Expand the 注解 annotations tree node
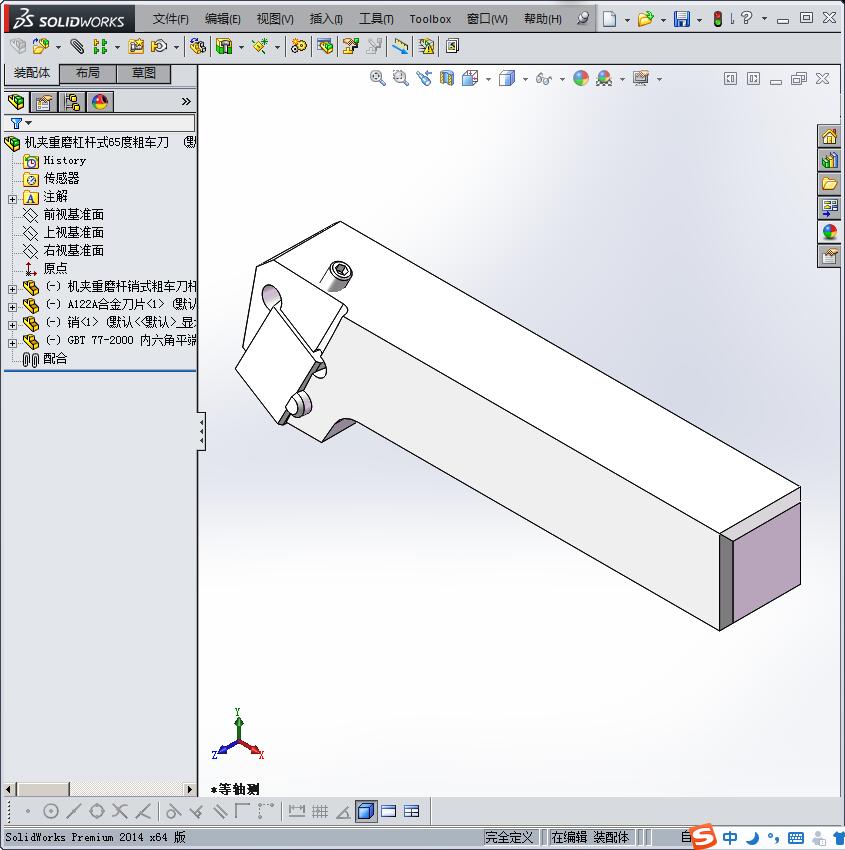The width and height of the screenshot is (845, 850). 12,199
